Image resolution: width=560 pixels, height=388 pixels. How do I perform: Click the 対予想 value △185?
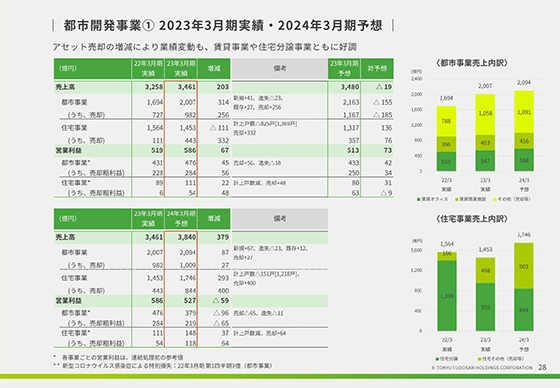382,115
